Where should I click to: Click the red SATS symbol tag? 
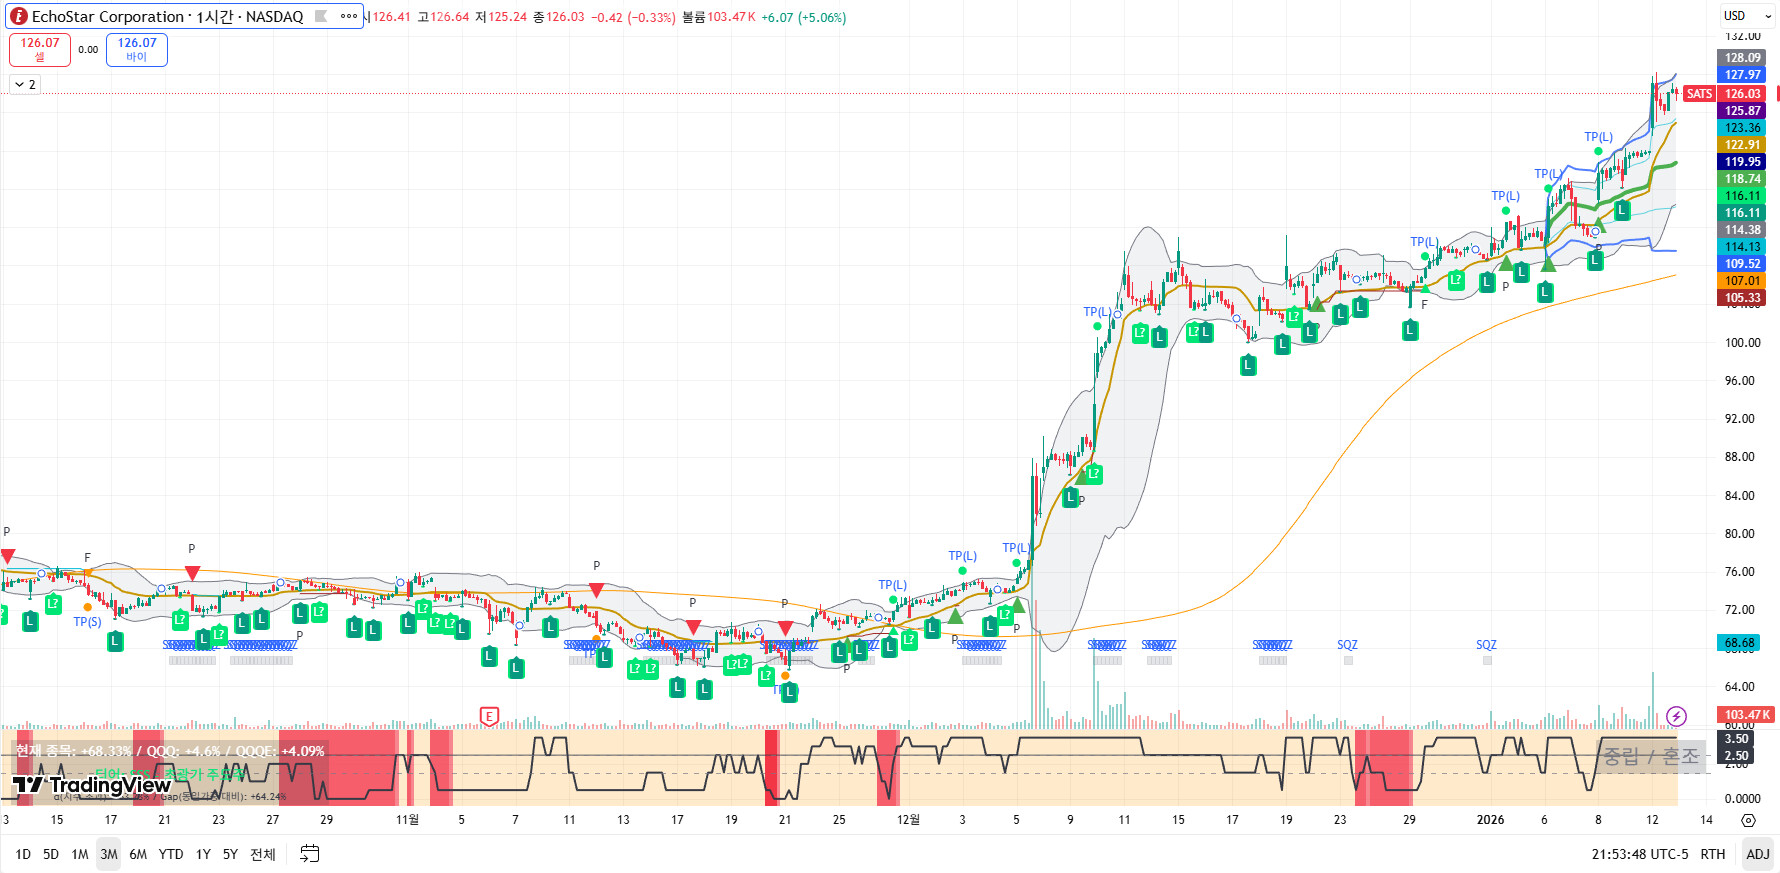(x=1699, y=94)
